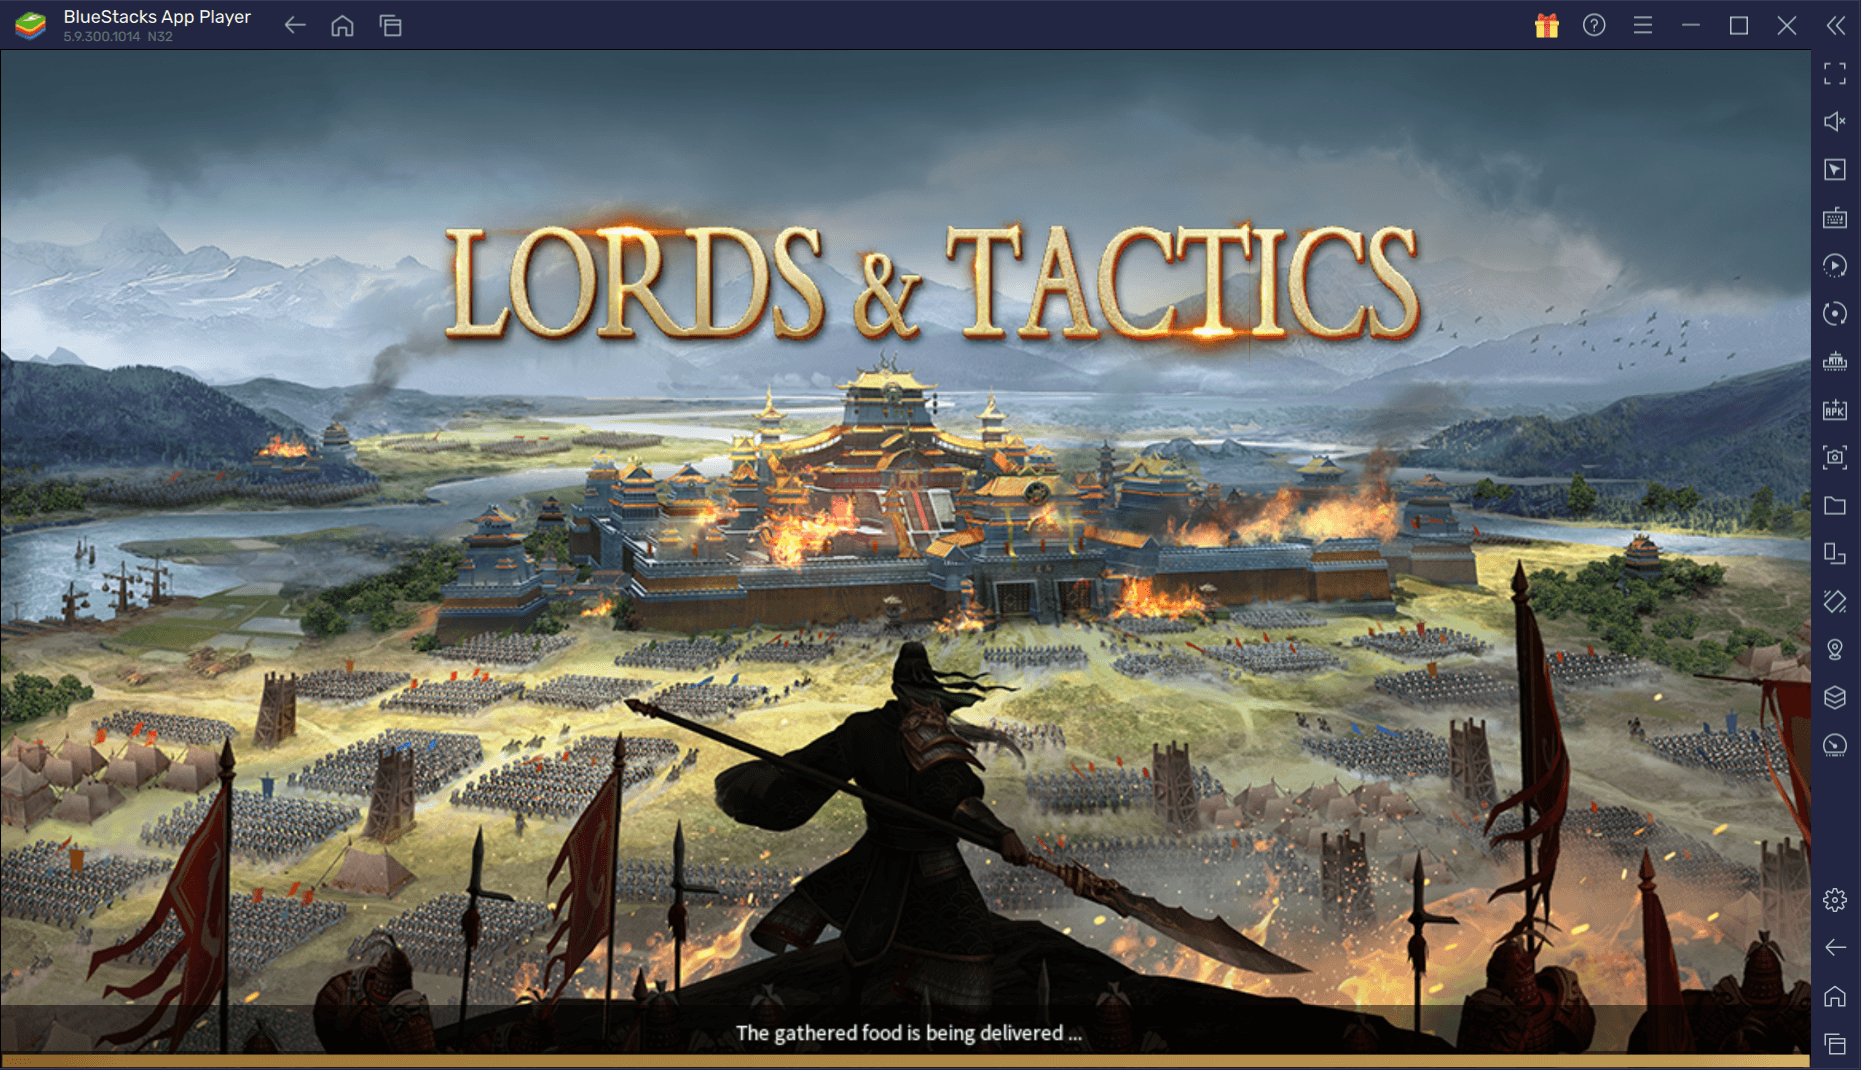The width and height of the screenshot is (1862, 1070).
Task: Open BlueStacks settings gear
Action: click(x=1835, y=900)
